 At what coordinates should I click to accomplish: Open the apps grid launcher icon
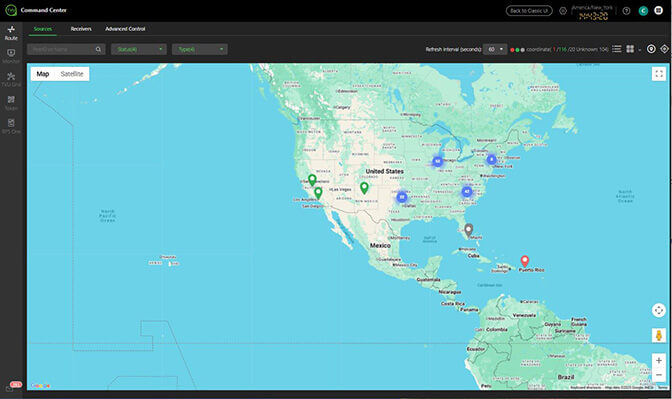click(659, 11)
